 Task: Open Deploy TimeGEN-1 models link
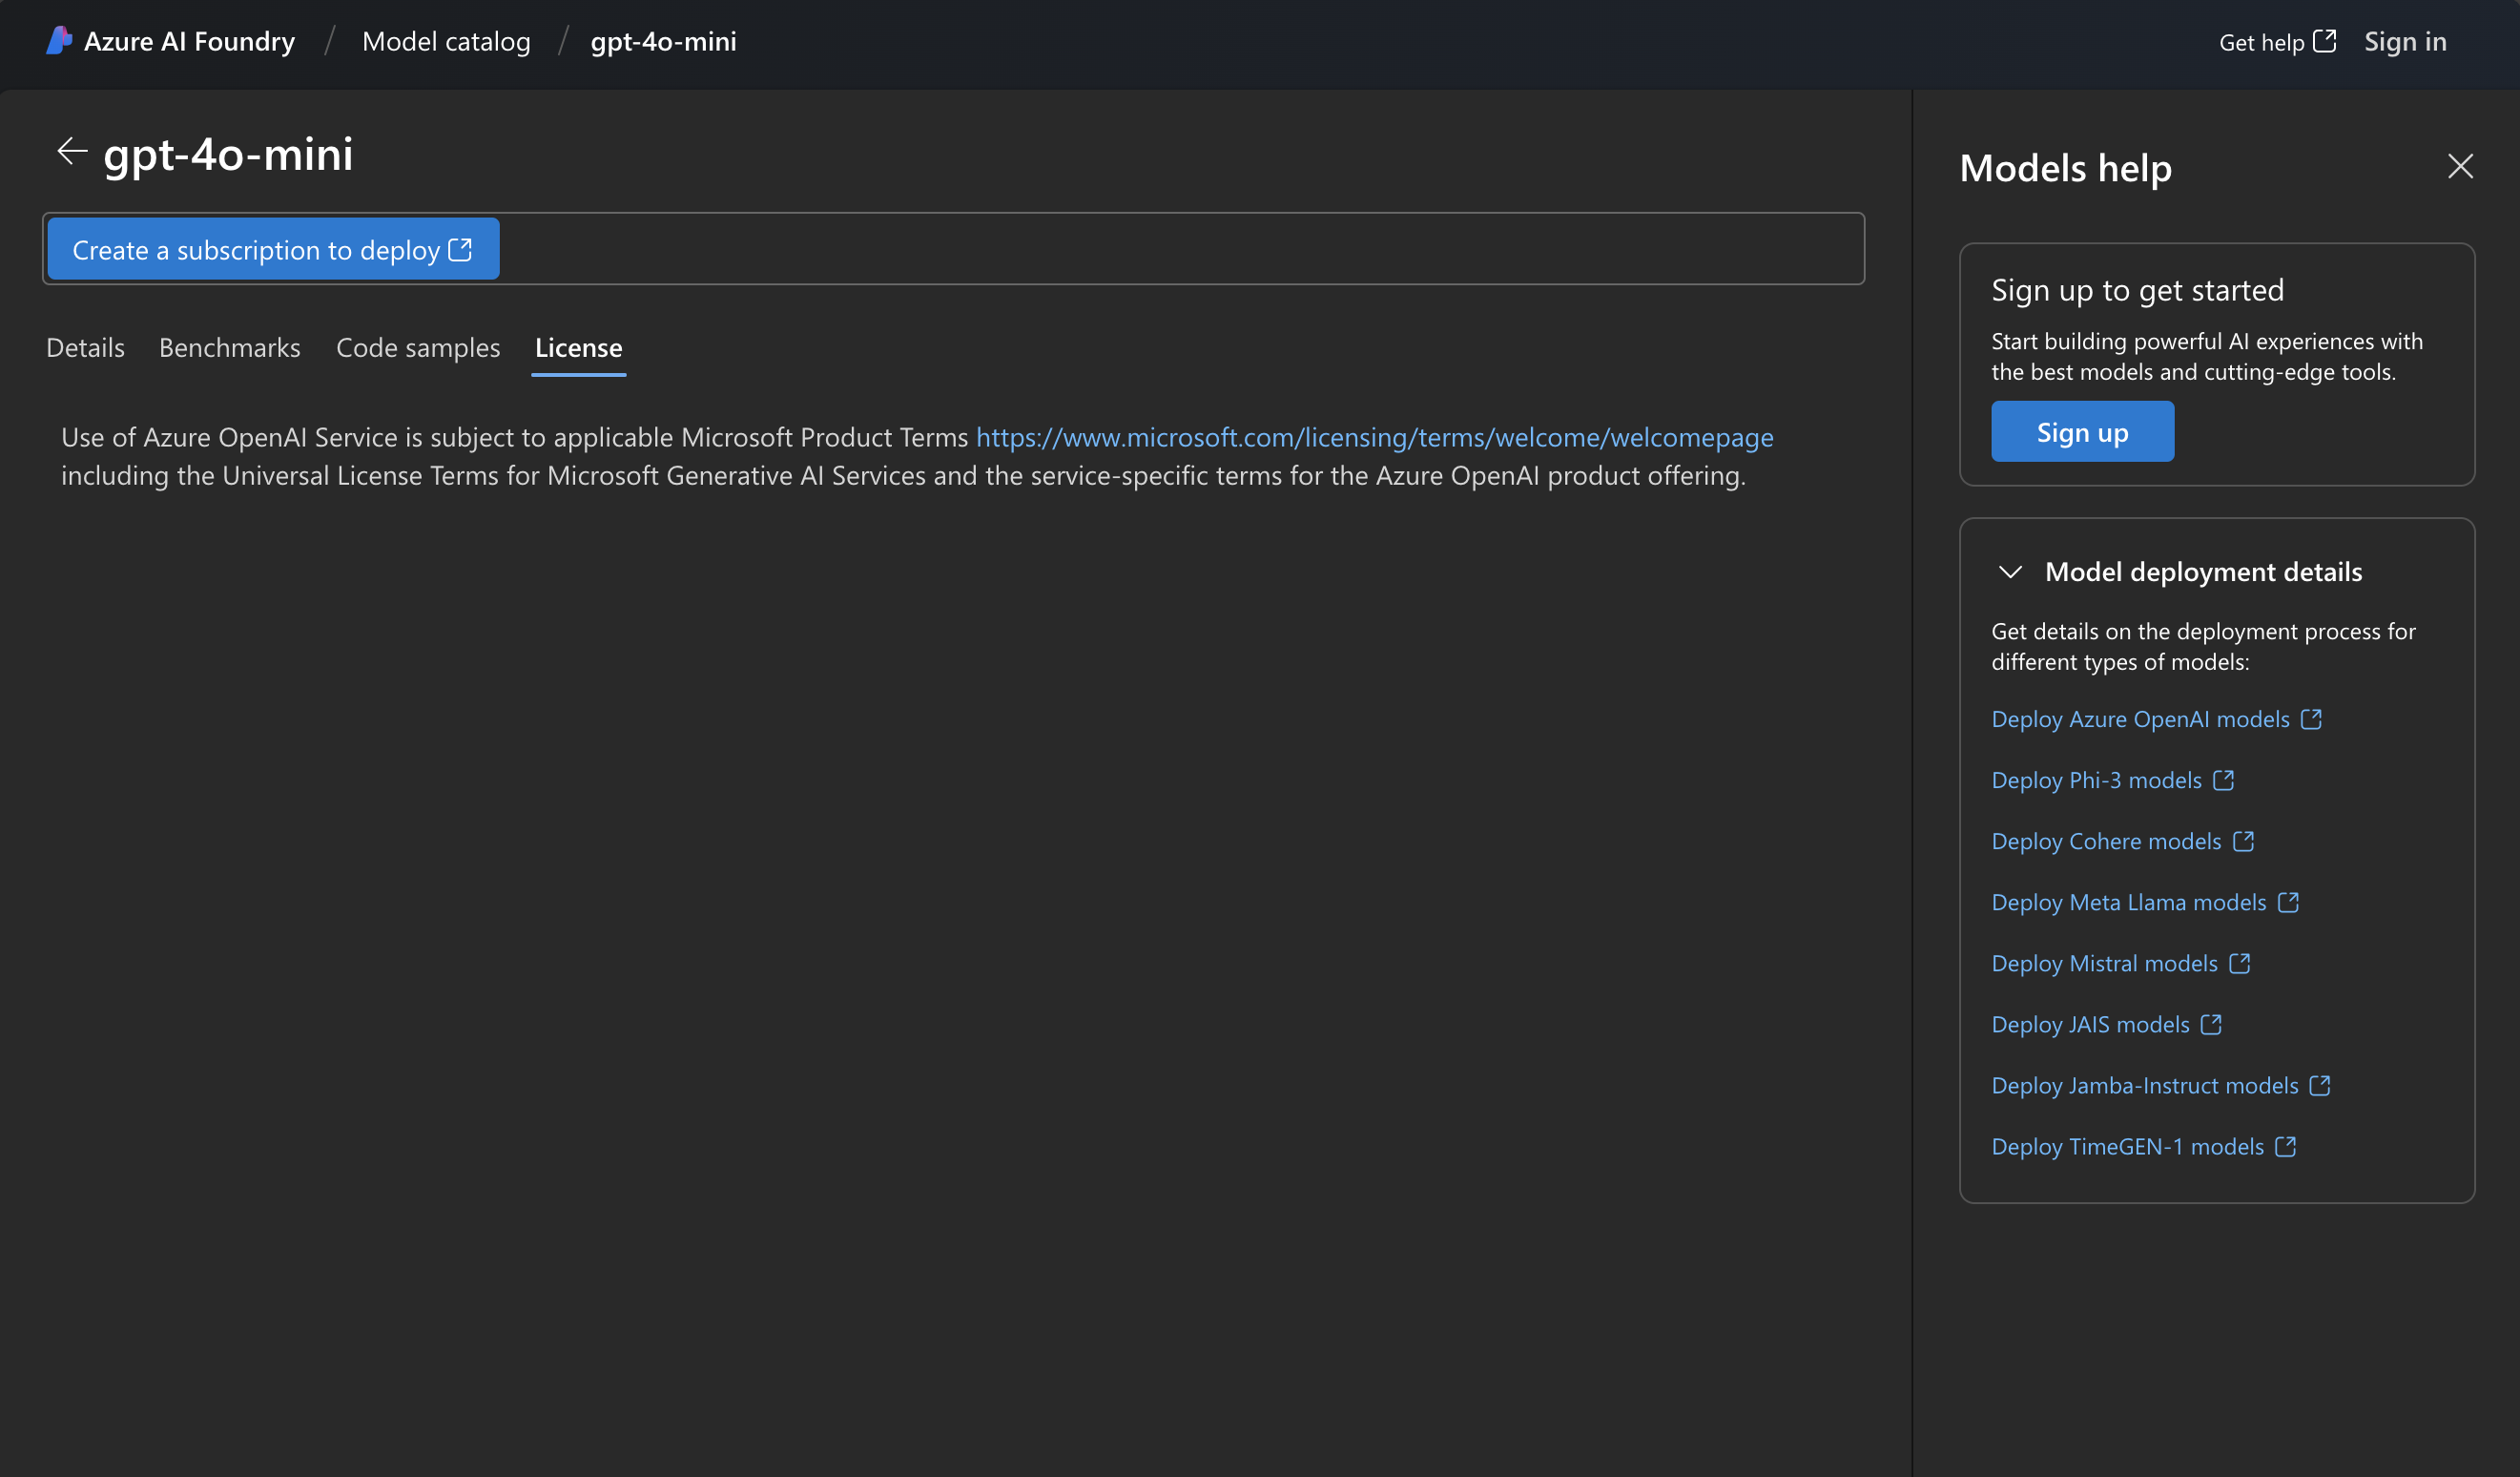[x=2127, y=1146]
